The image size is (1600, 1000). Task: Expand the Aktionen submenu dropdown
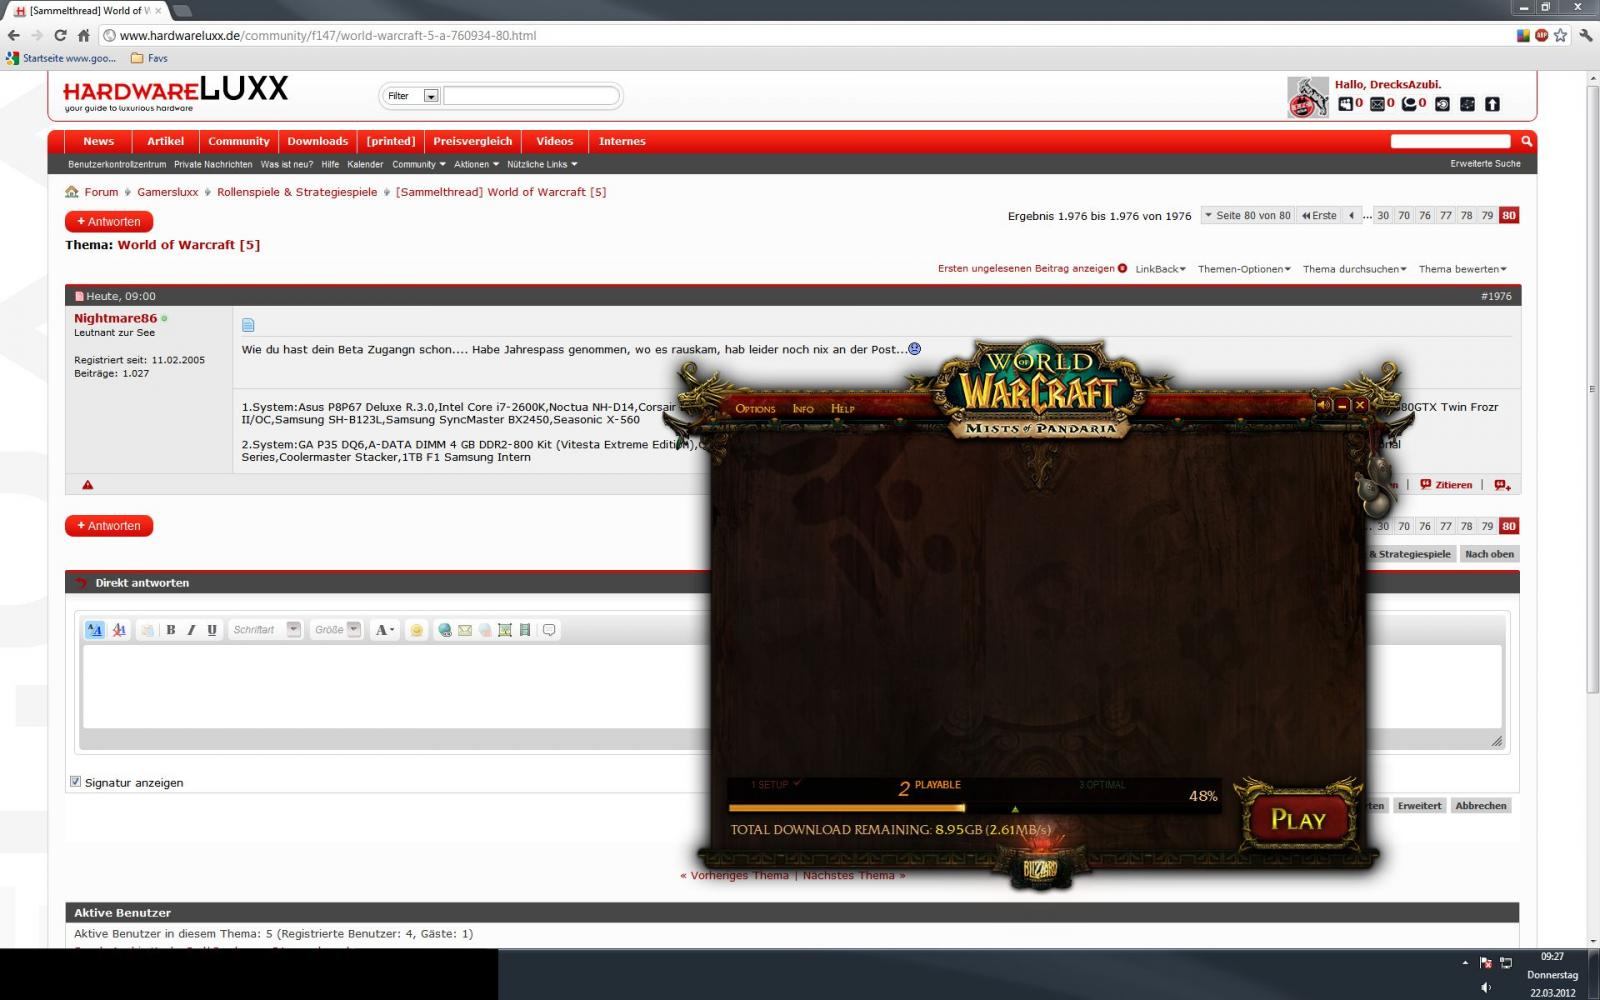(476, 164)
